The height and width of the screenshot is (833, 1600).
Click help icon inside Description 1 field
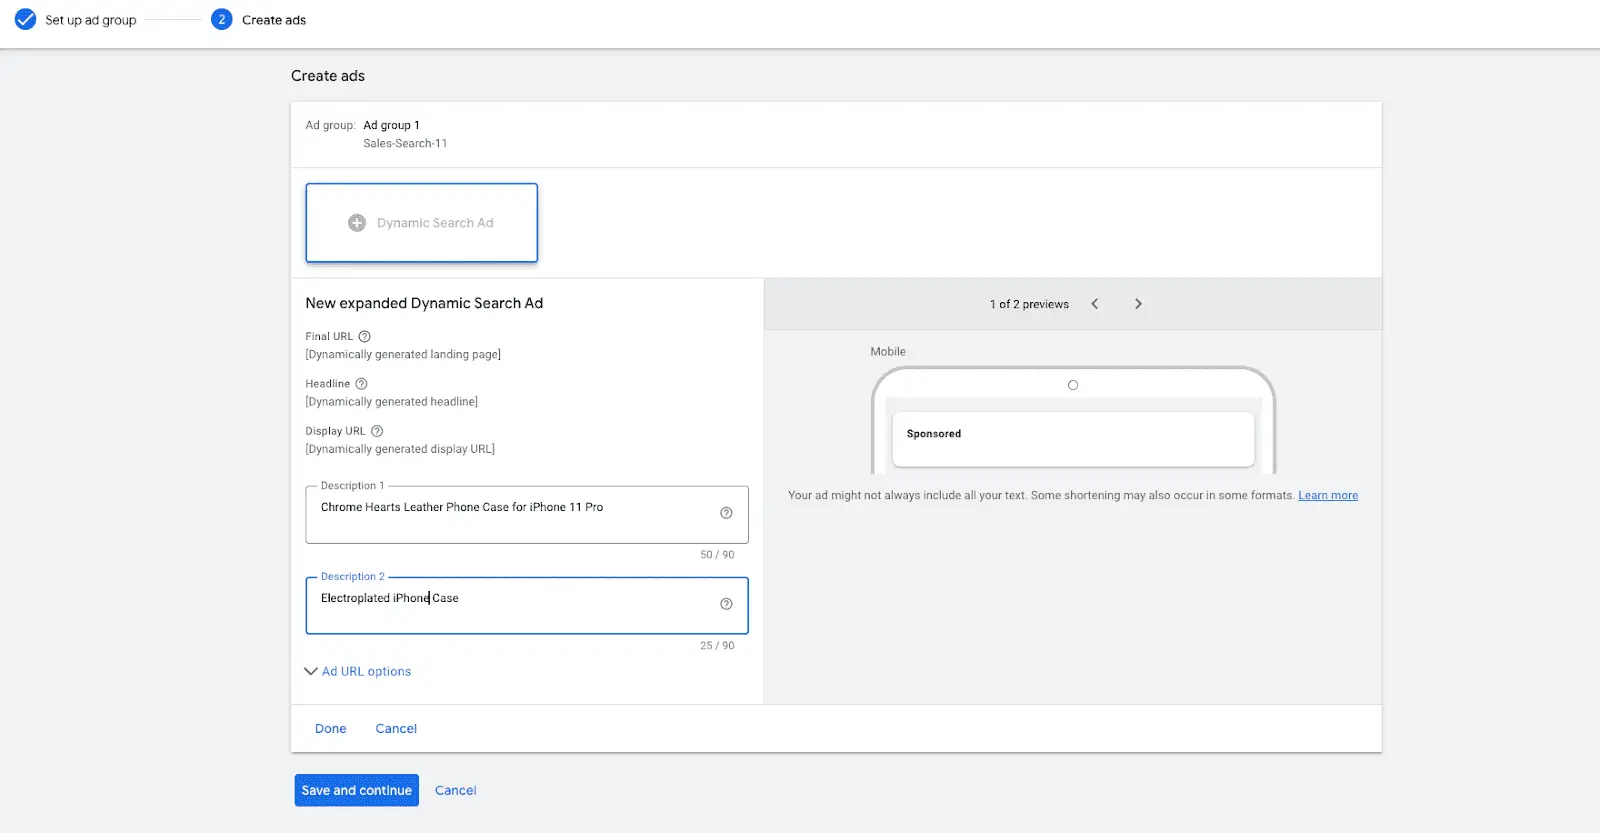click(x=726, y=513)
